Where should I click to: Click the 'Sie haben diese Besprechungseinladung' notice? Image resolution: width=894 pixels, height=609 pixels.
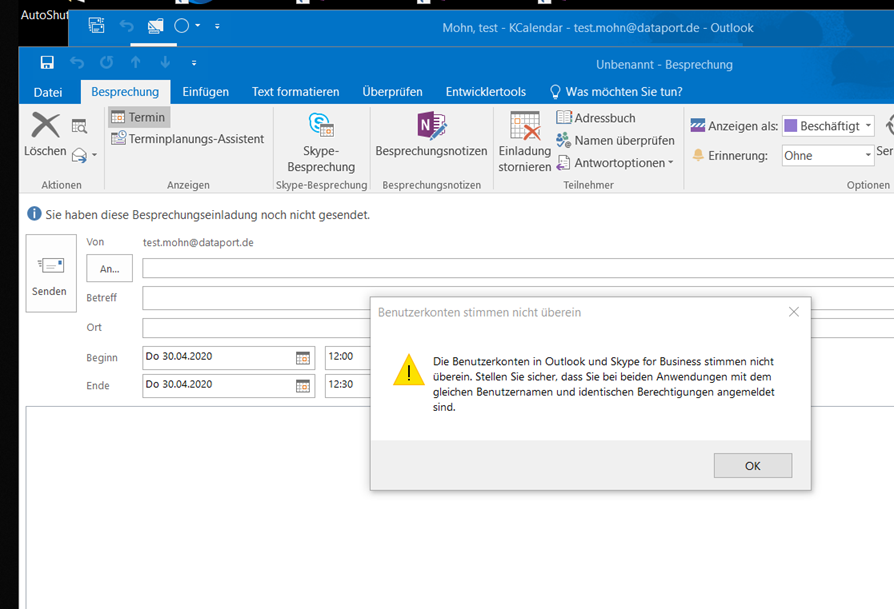(x=208, y=215)
